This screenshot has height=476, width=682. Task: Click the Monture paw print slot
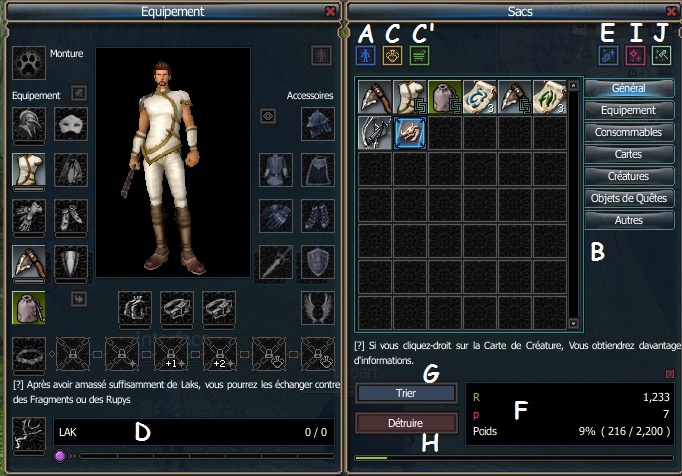click(29, 63)
